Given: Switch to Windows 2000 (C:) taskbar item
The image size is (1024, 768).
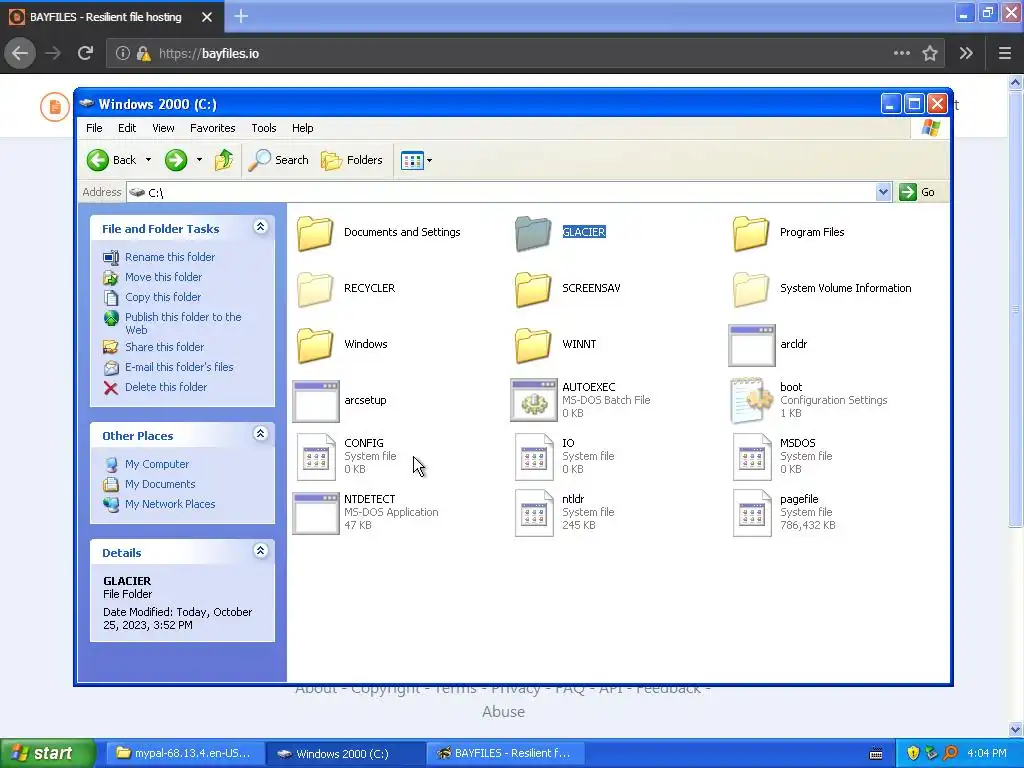Looking at the screenshot, I should pyautogui.click(x=344, y=754).
